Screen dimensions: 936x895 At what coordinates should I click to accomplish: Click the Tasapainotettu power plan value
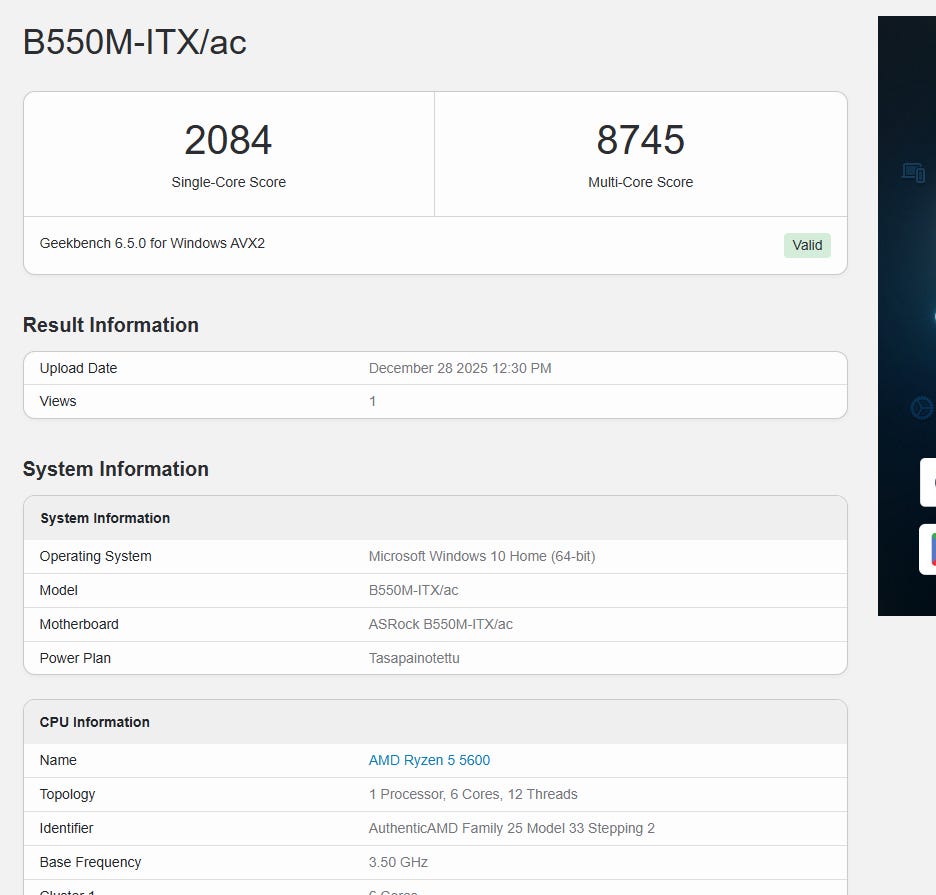point(414,659)
